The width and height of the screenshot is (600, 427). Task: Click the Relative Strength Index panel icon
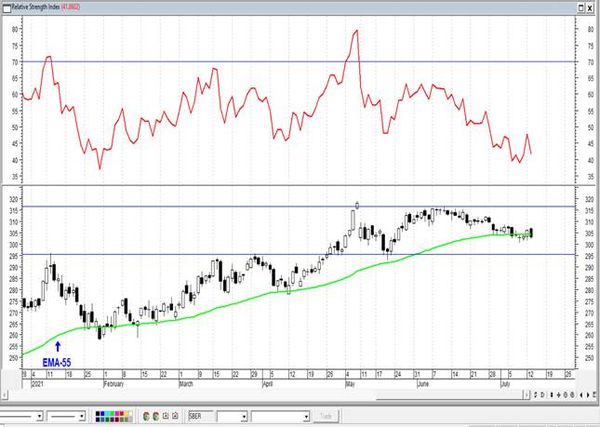pos(7,8)
